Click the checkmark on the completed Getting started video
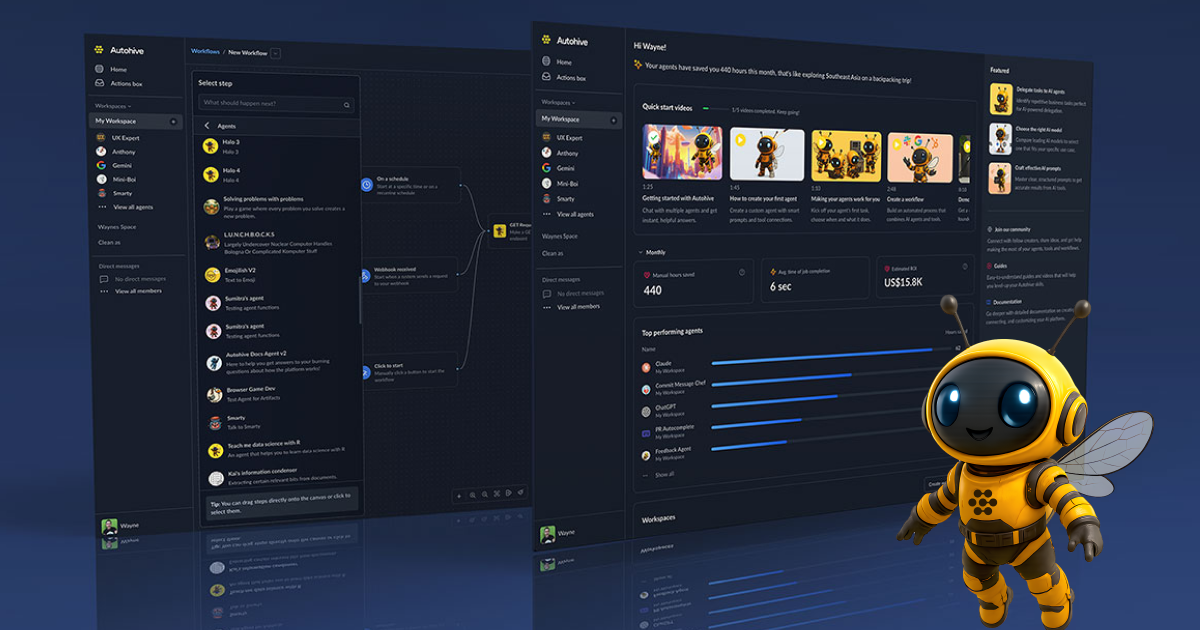 point(654,137)
